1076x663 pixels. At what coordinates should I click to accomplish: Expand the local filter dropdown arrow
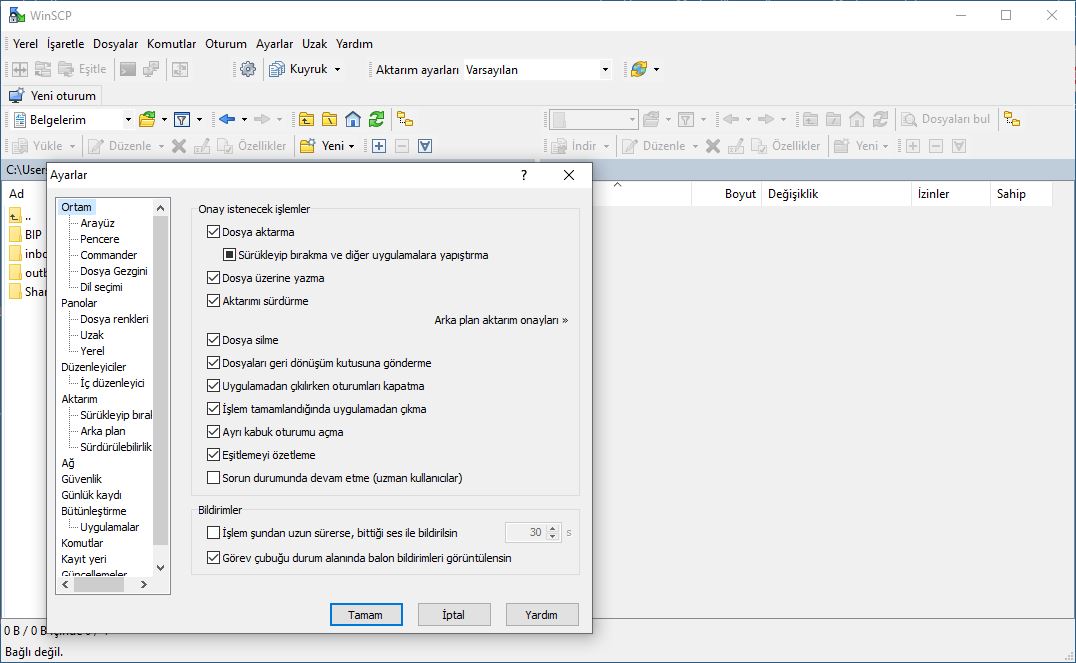tap(199, 119)
